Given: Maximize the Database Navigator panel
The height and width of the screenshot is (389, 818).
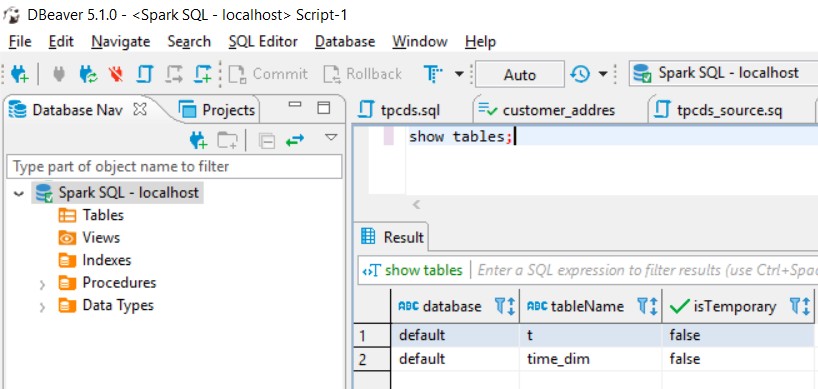Looking at the screenshot, I should (324, 108).
